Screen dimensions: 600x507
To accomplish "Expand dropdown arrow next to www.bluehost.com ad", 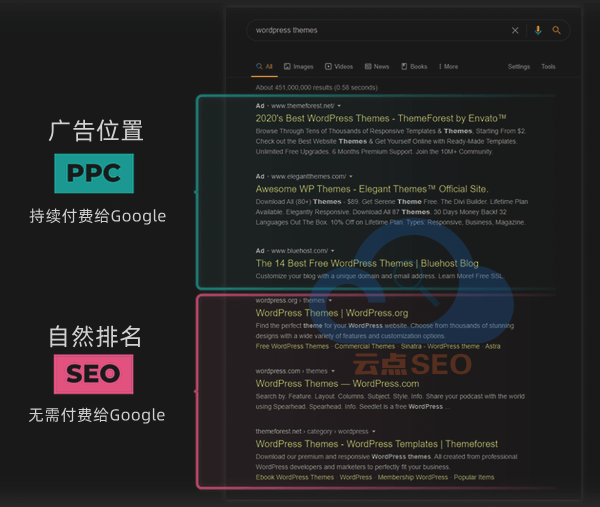I will click(x=332, y=251).
